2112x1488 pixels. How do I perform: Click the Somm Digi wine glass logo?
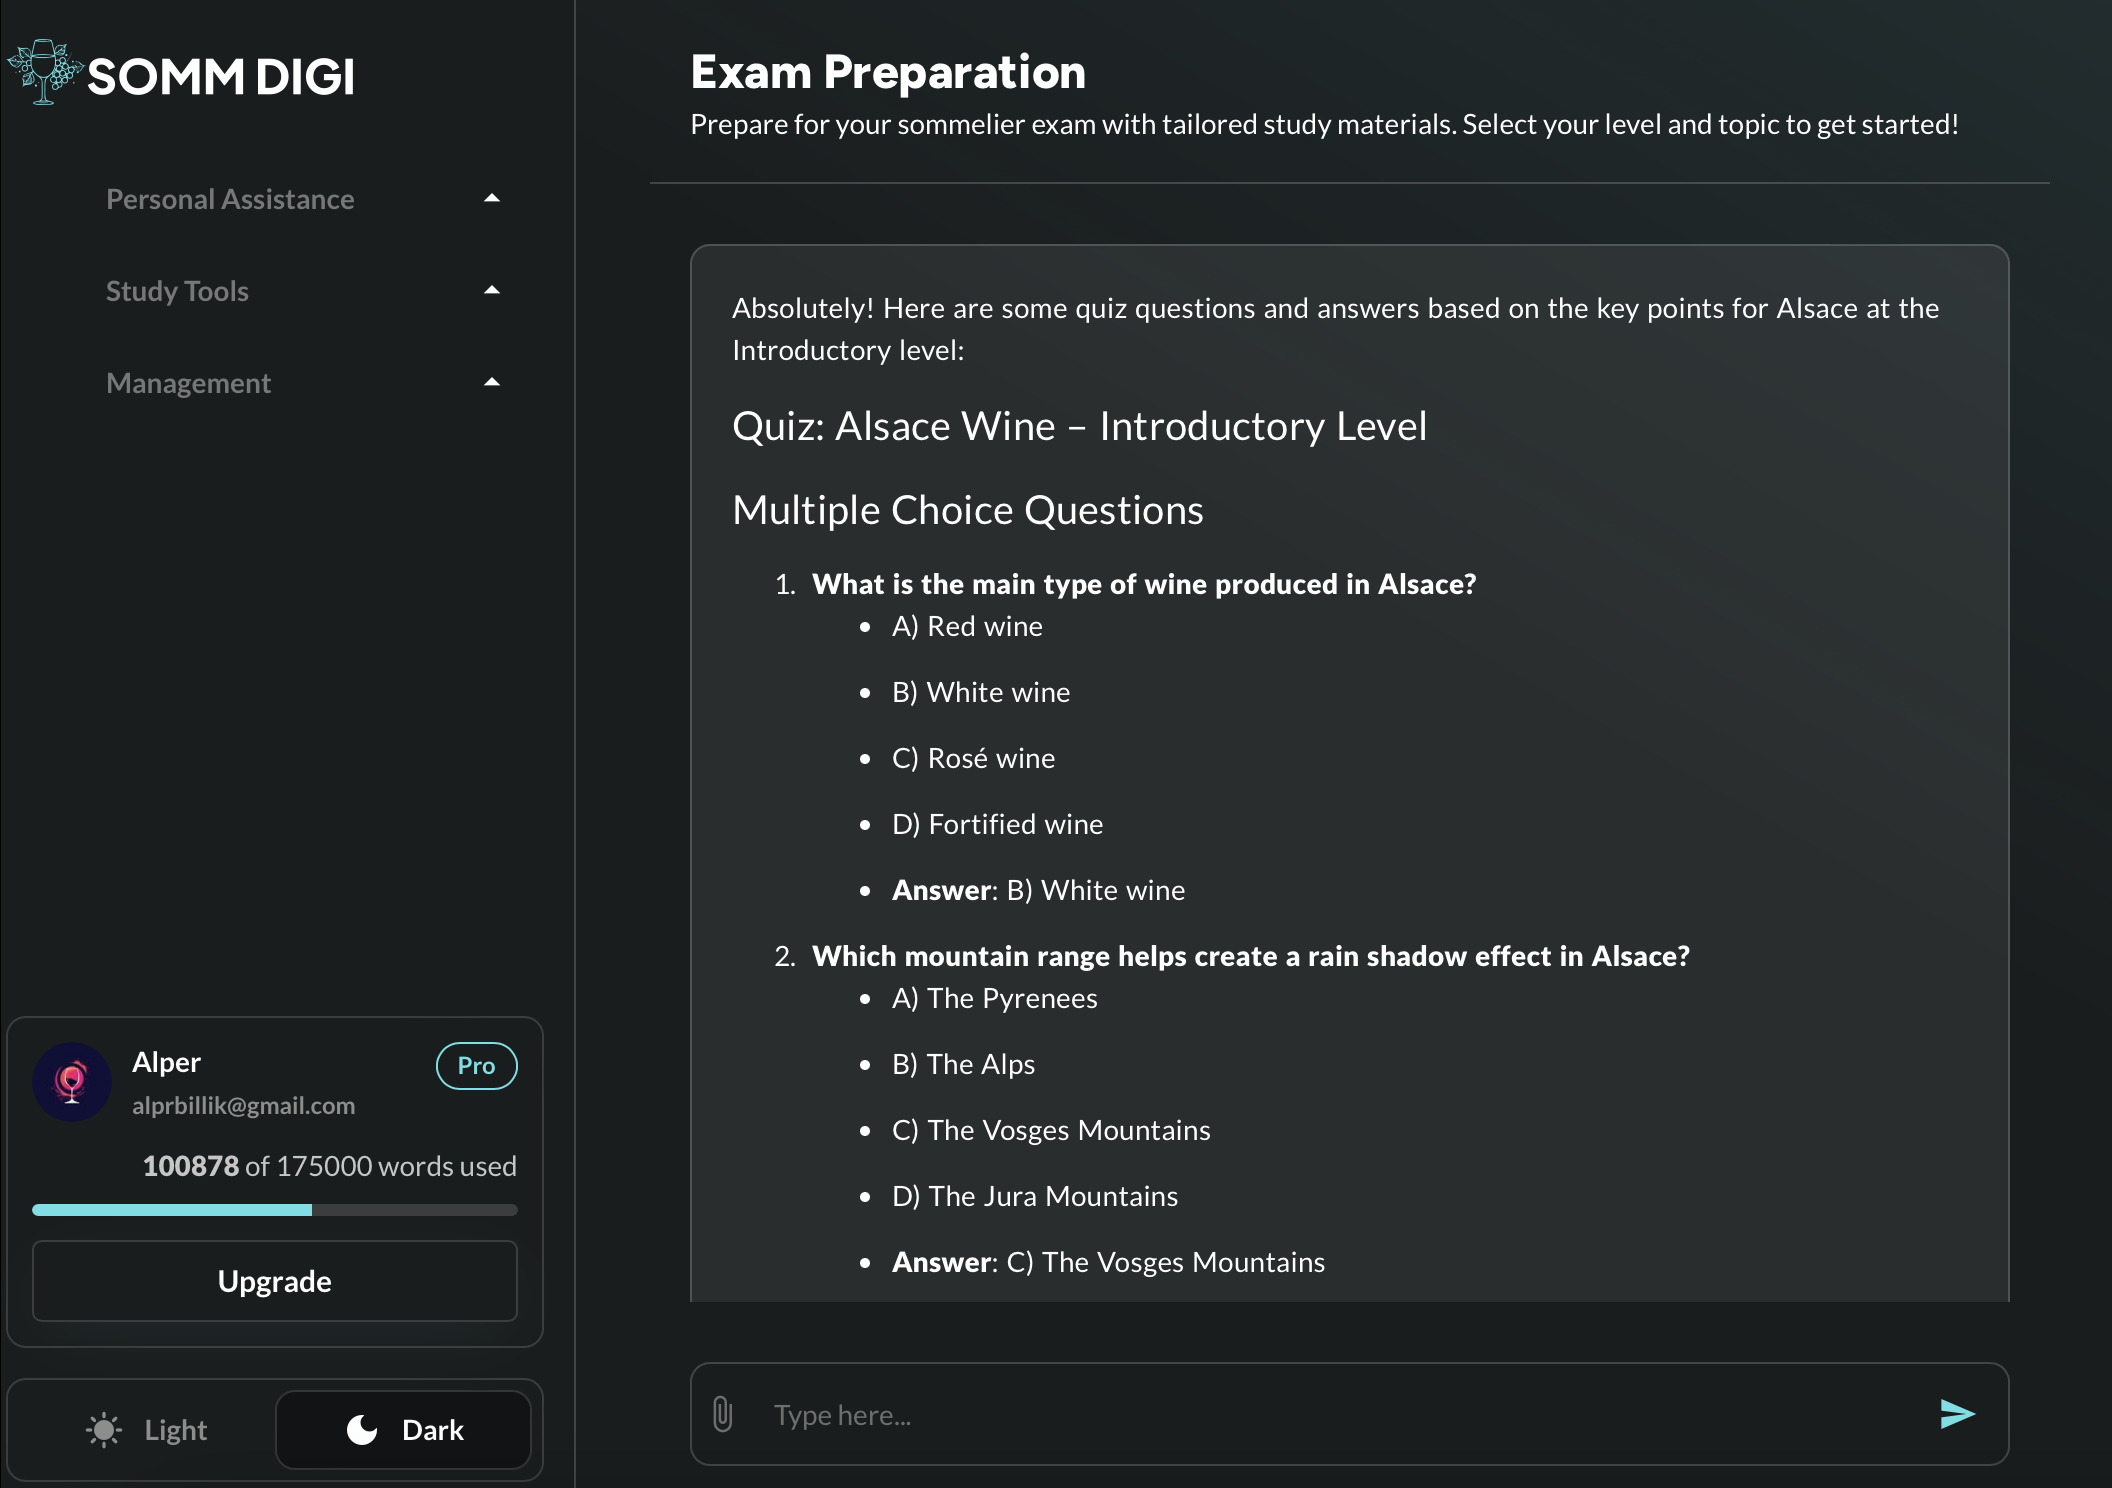pos(44,72)
